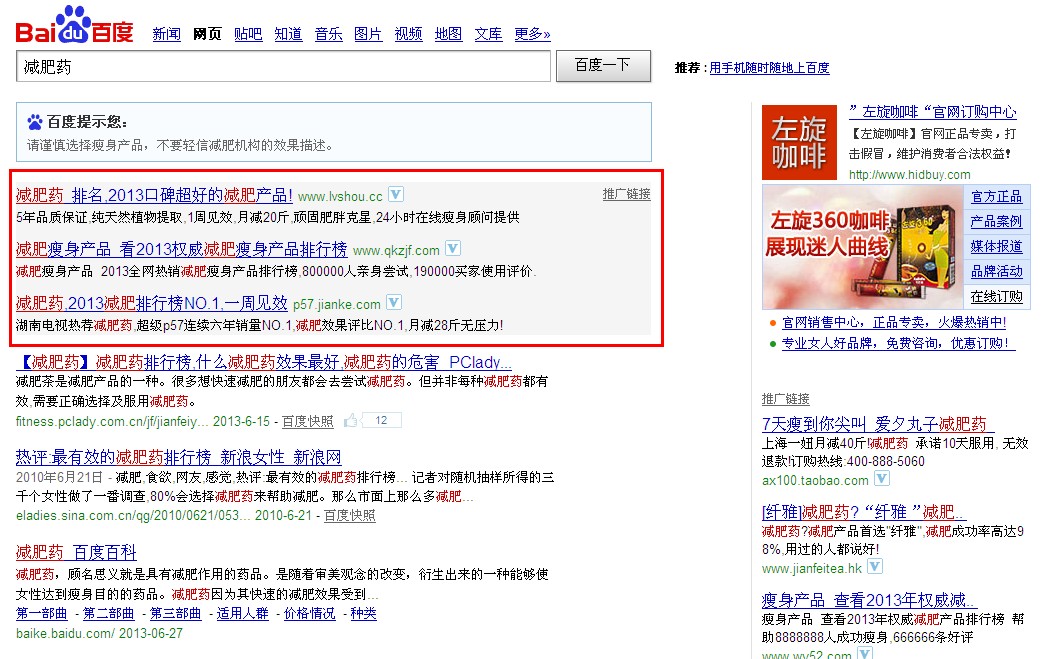
Task: Open dropdown arrow next to www.qkzjf.com
Action: (x=453, y=249)
